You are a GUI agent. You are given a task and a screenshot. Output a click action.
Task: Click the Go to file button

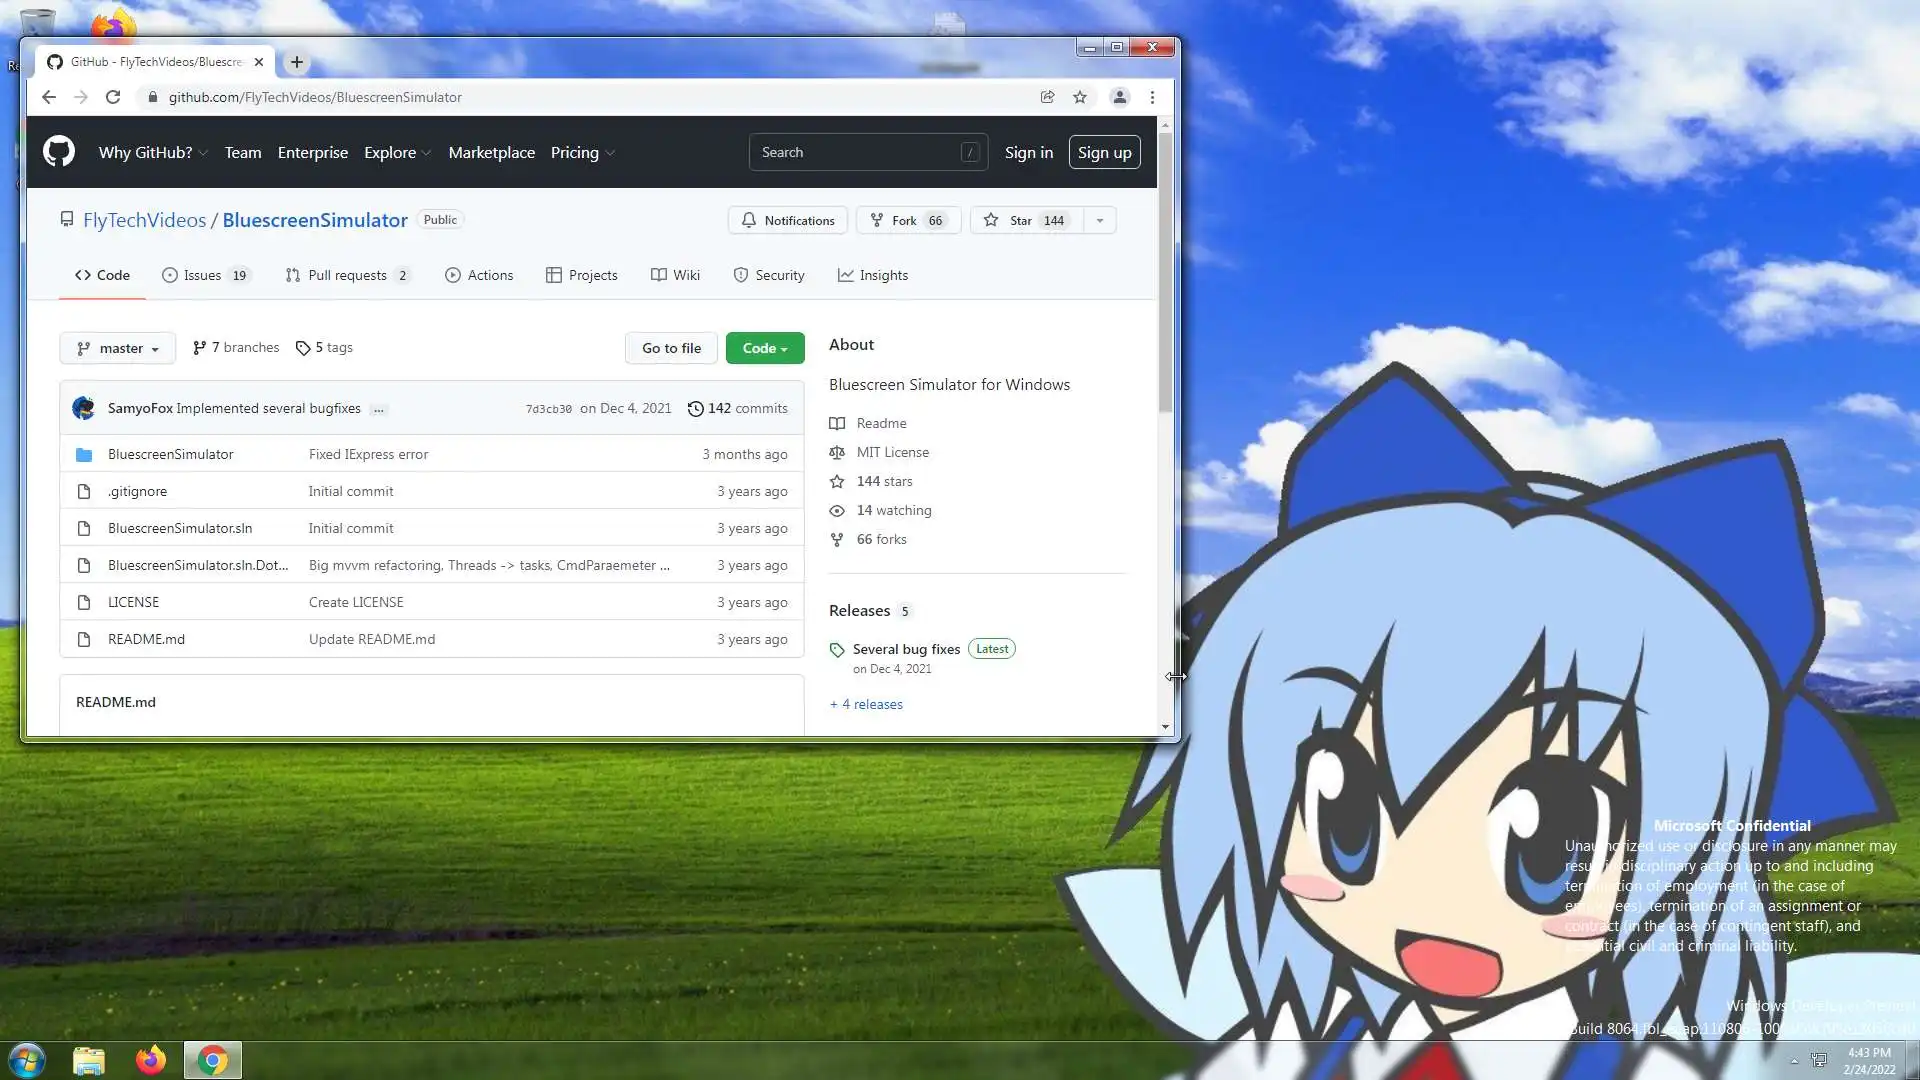point(671,348)
